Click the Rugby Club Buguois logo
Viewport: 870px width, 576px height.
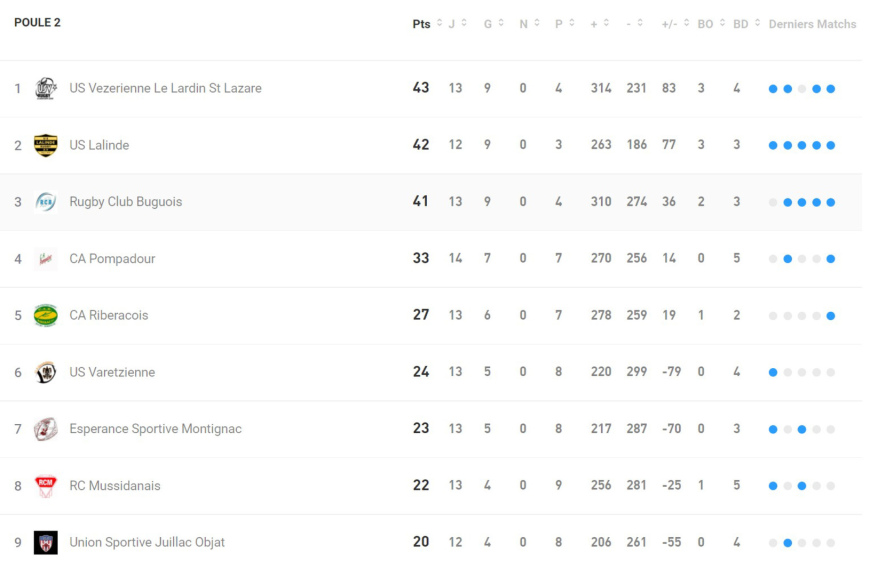(x=45, y=202)
